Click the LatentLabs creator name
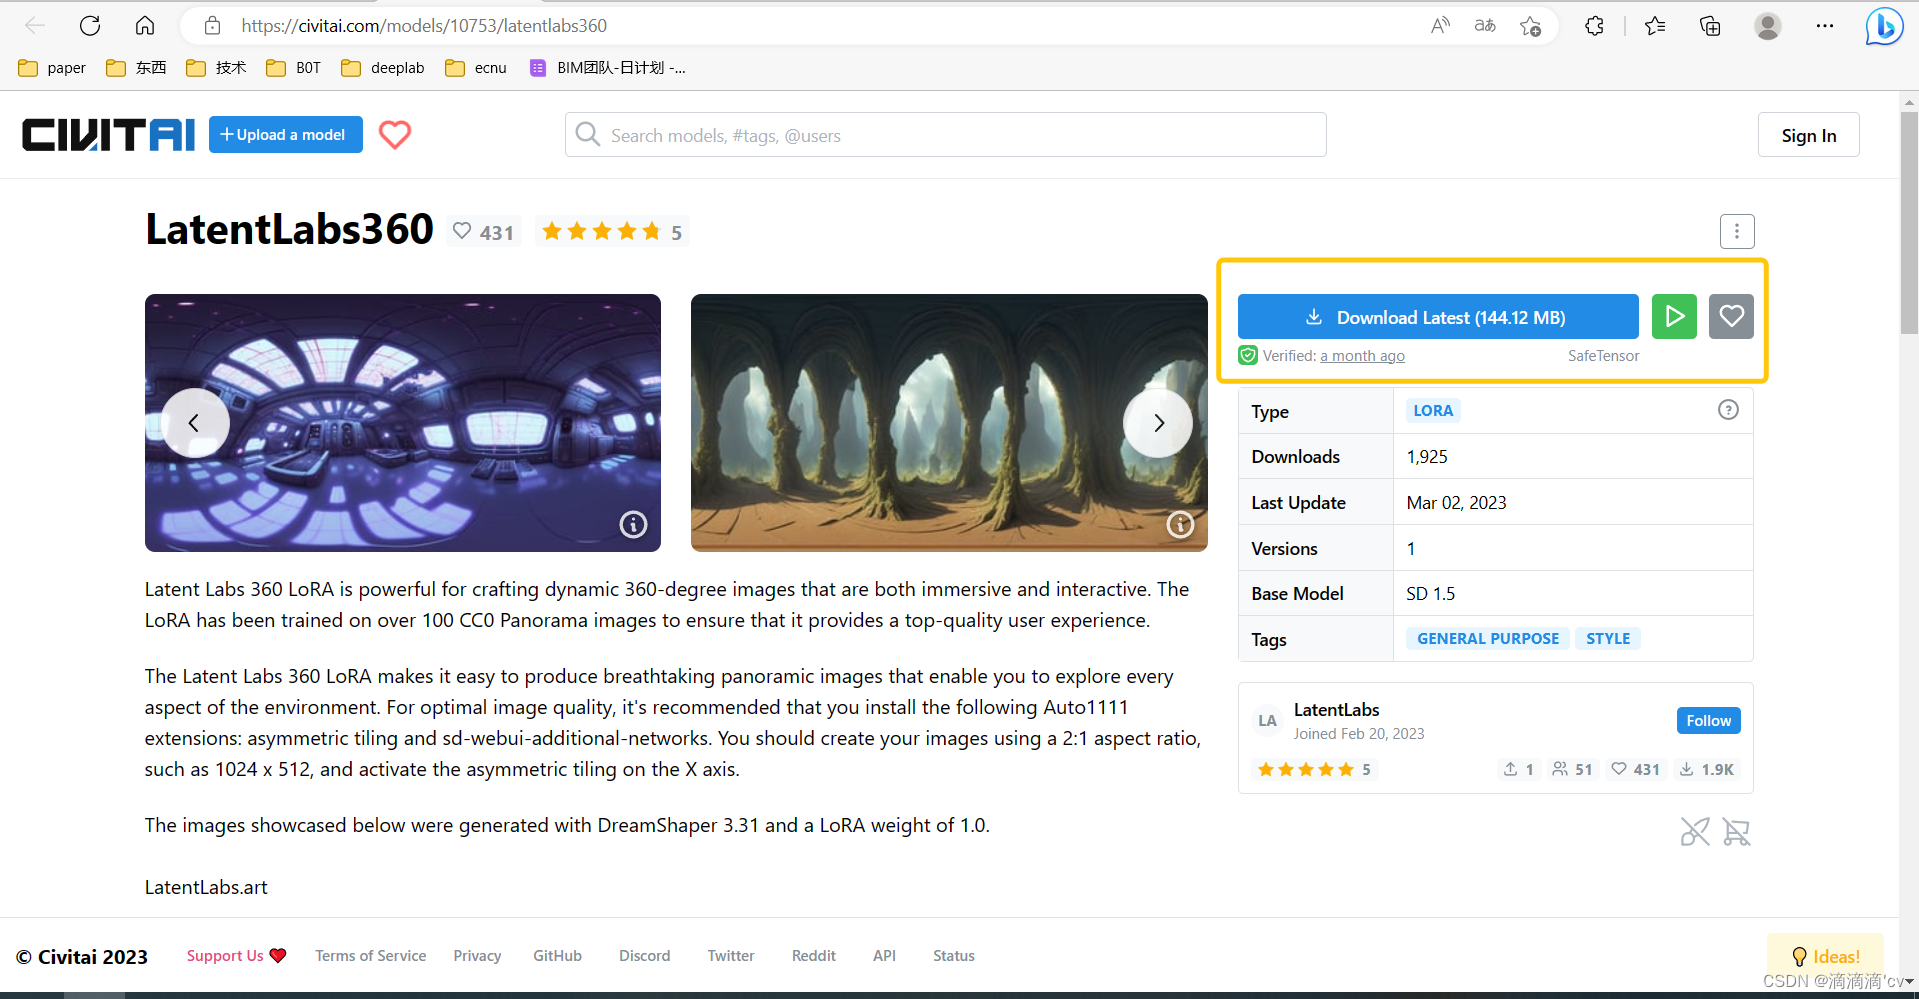The height and width of the screenshot is (999, 1919). pyautogui.click(x=1336, y=710)
